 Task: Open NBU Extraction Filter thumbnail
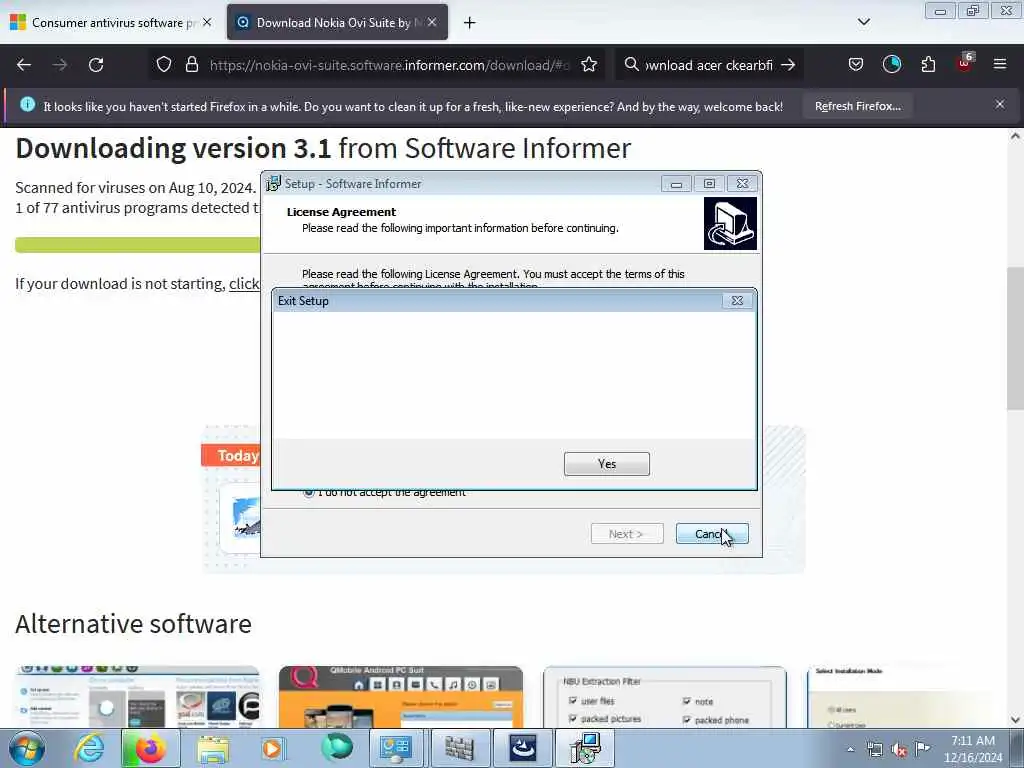(665, 697)
